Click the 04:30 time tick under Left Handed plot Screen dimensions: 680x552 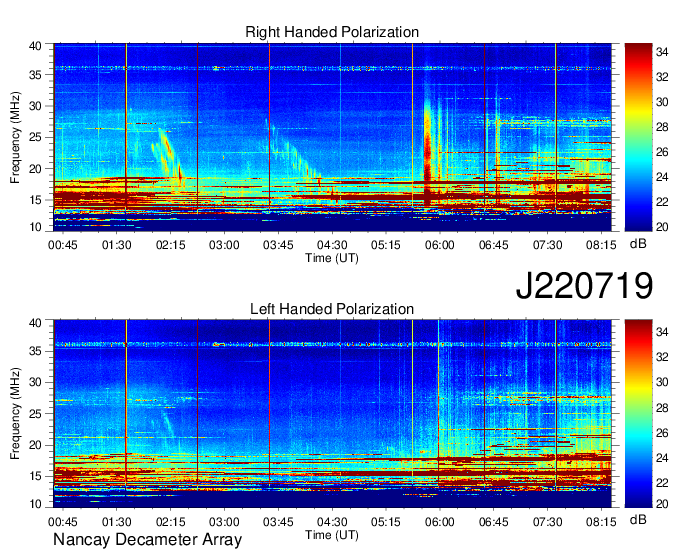point(332,522)
